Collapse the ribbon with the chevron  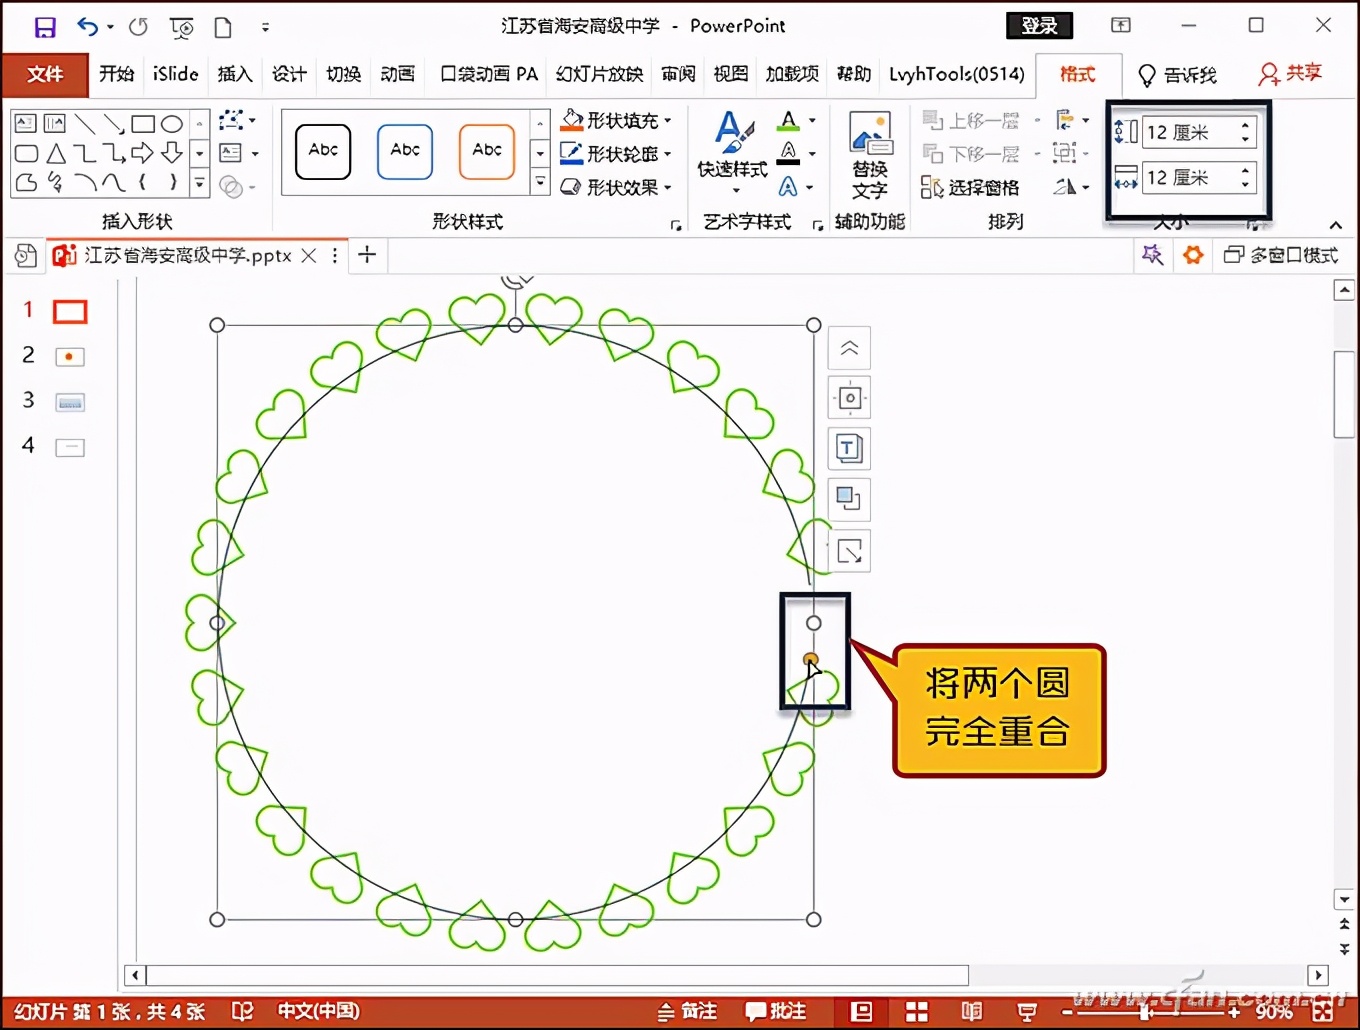[x=1335, y=224]
